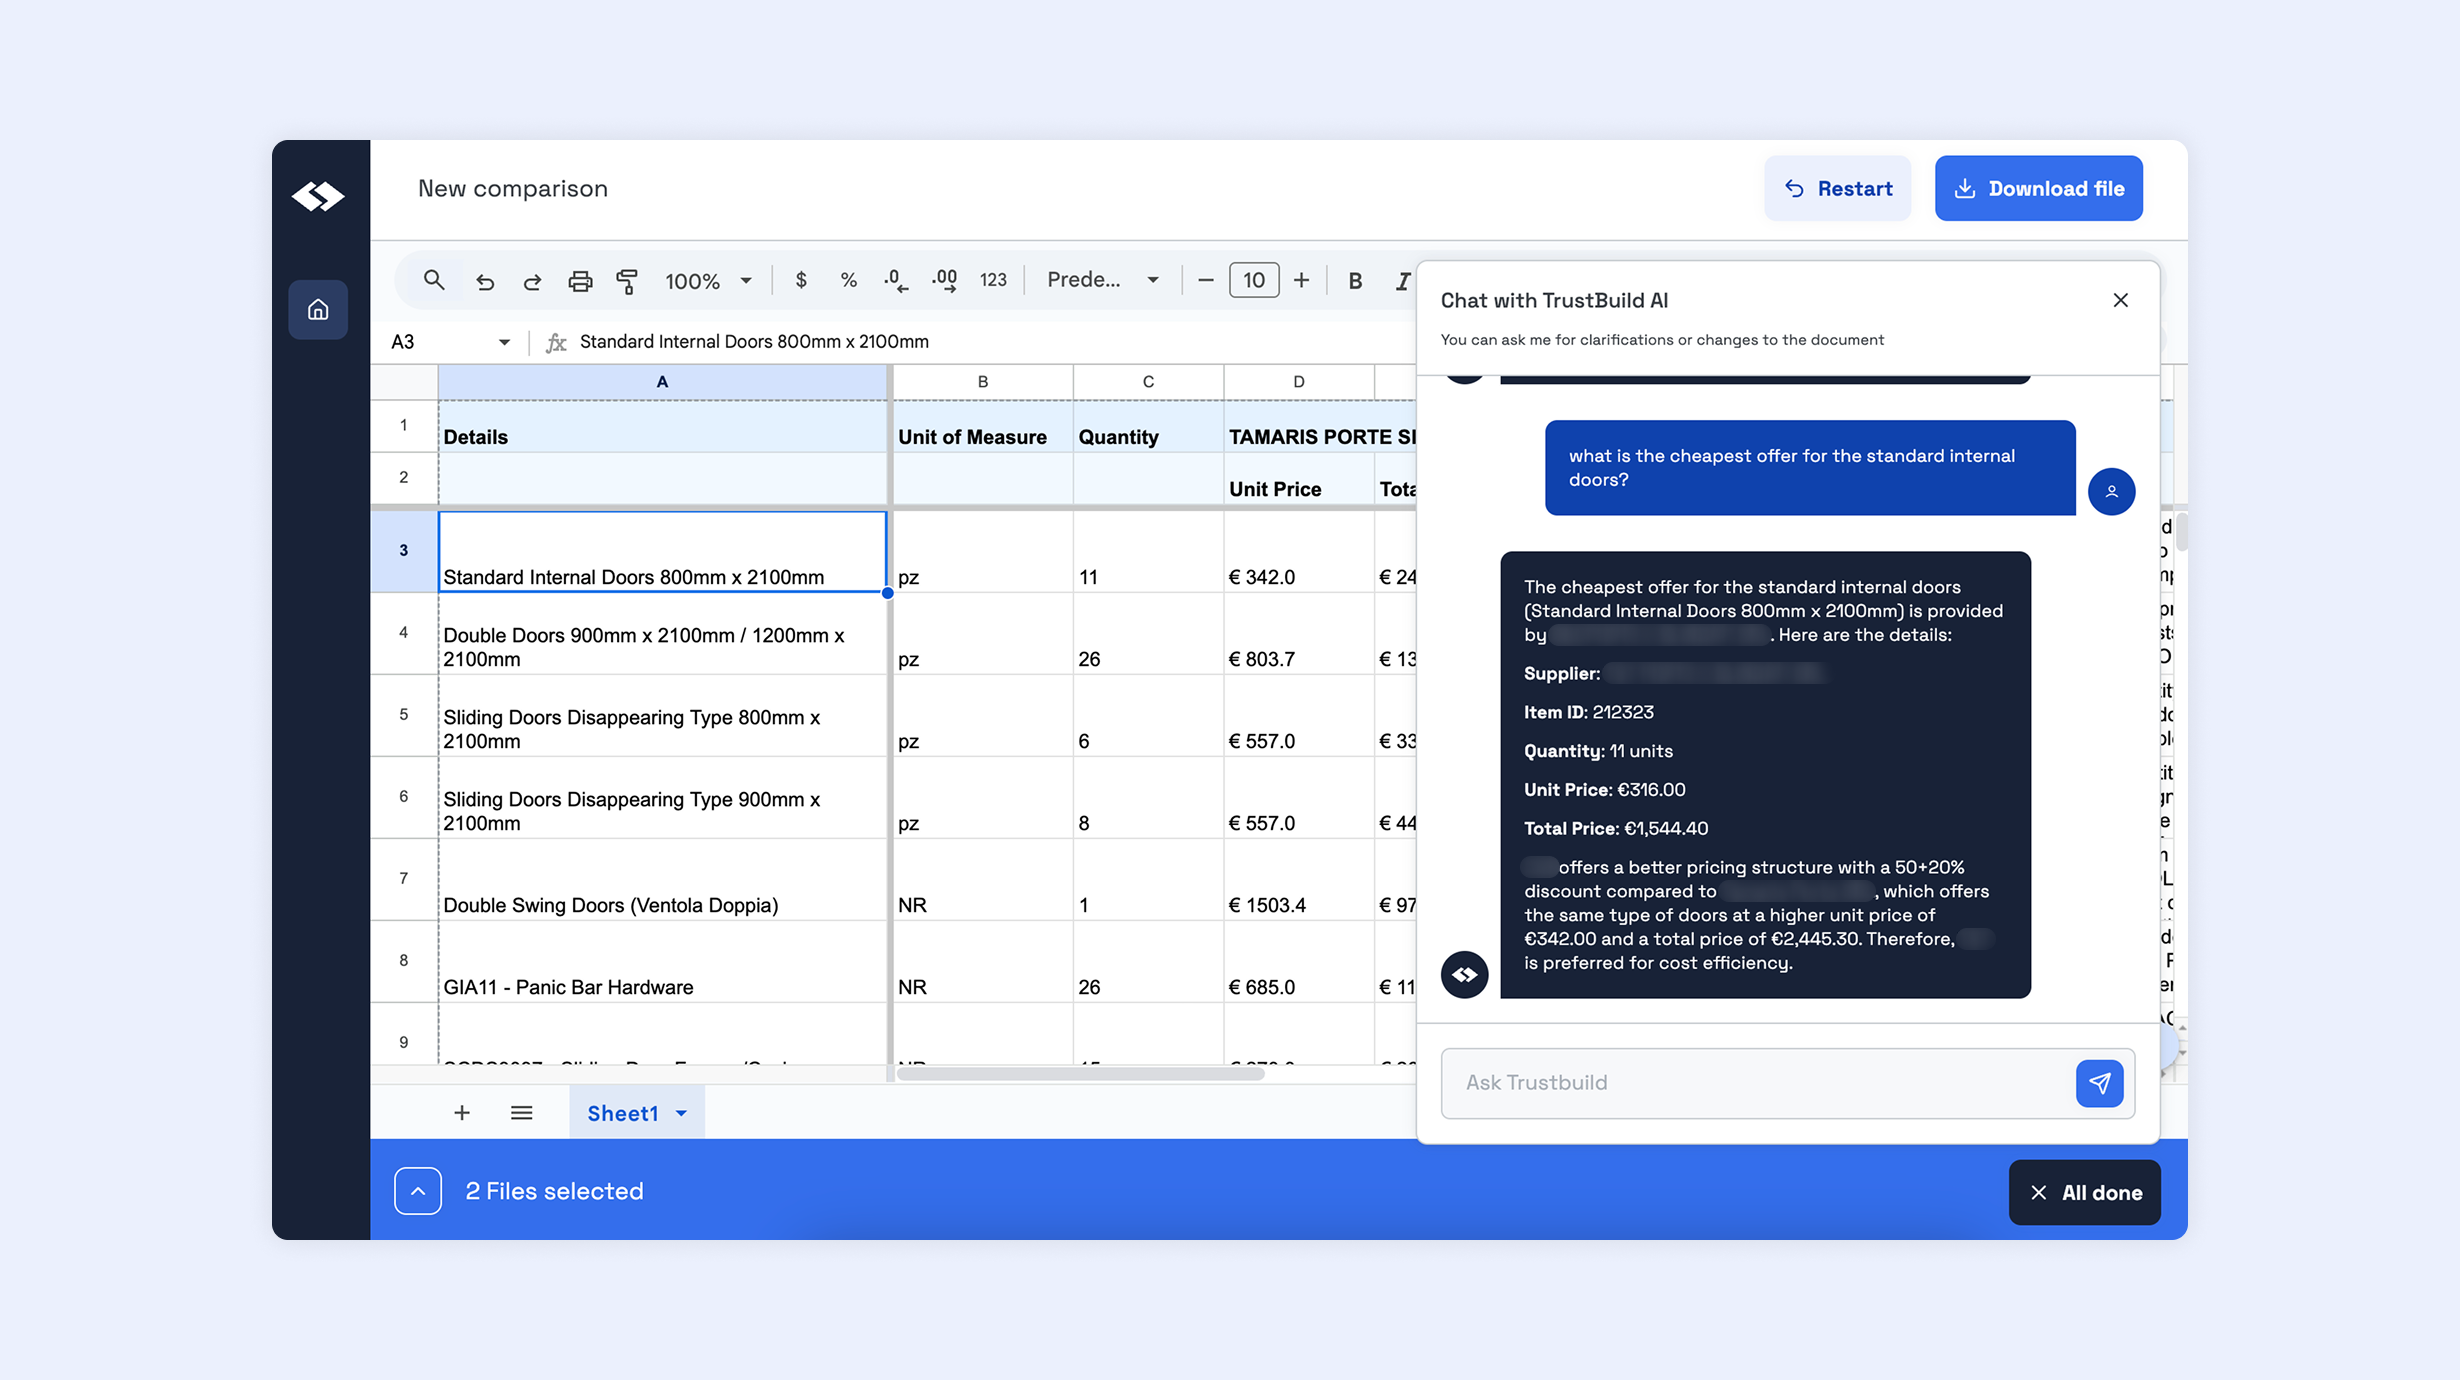Increase font size with plus button
This screenshot has height=1380, width=2460.
1301,280
